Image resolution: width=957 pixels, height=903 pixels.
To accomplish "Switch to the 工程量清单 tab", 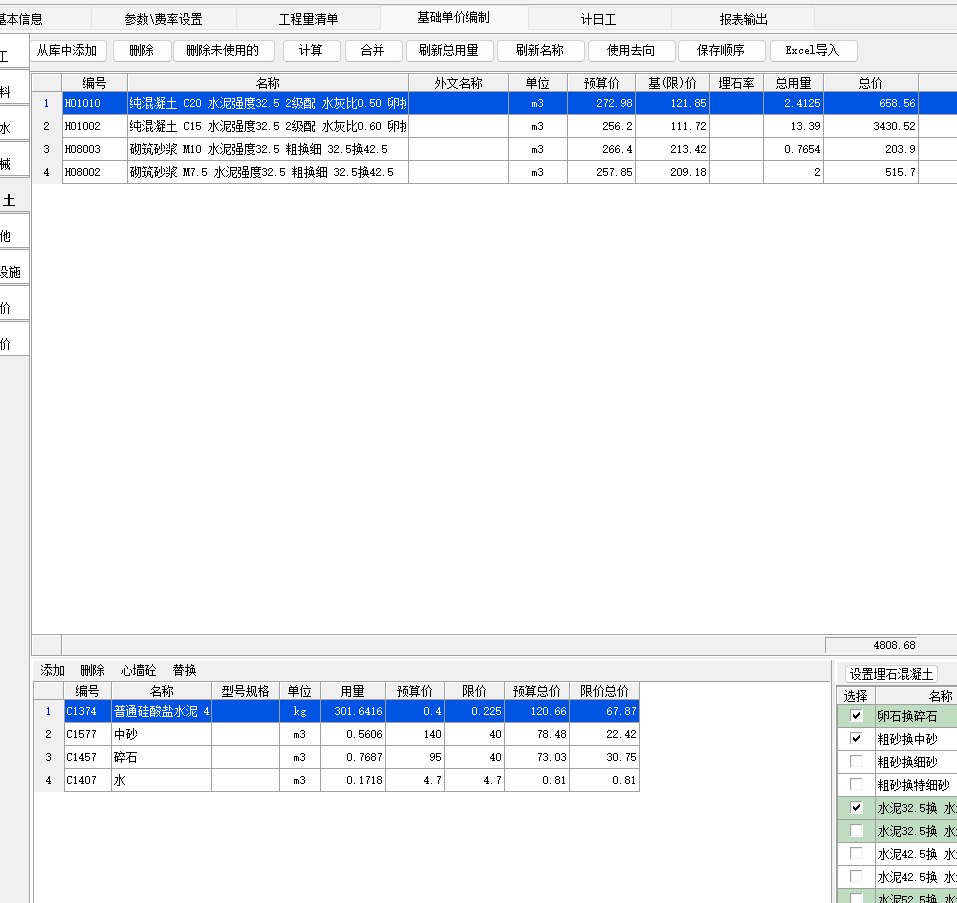I will coord(308,19).
